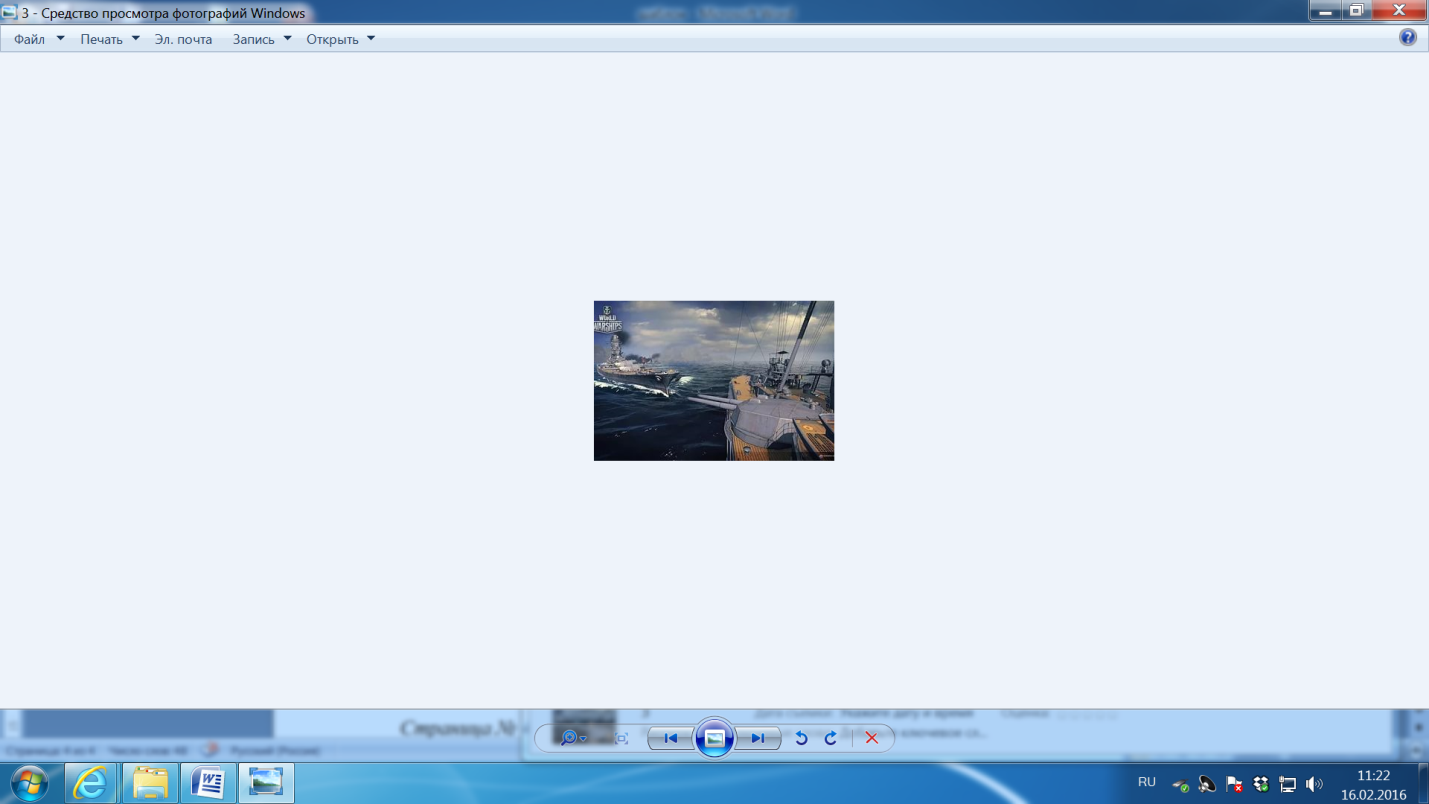The image size is (1429, 804).
Task: Expand the Файл dropdown arrow
Action: pyautogui.click(x=60, y=39)
